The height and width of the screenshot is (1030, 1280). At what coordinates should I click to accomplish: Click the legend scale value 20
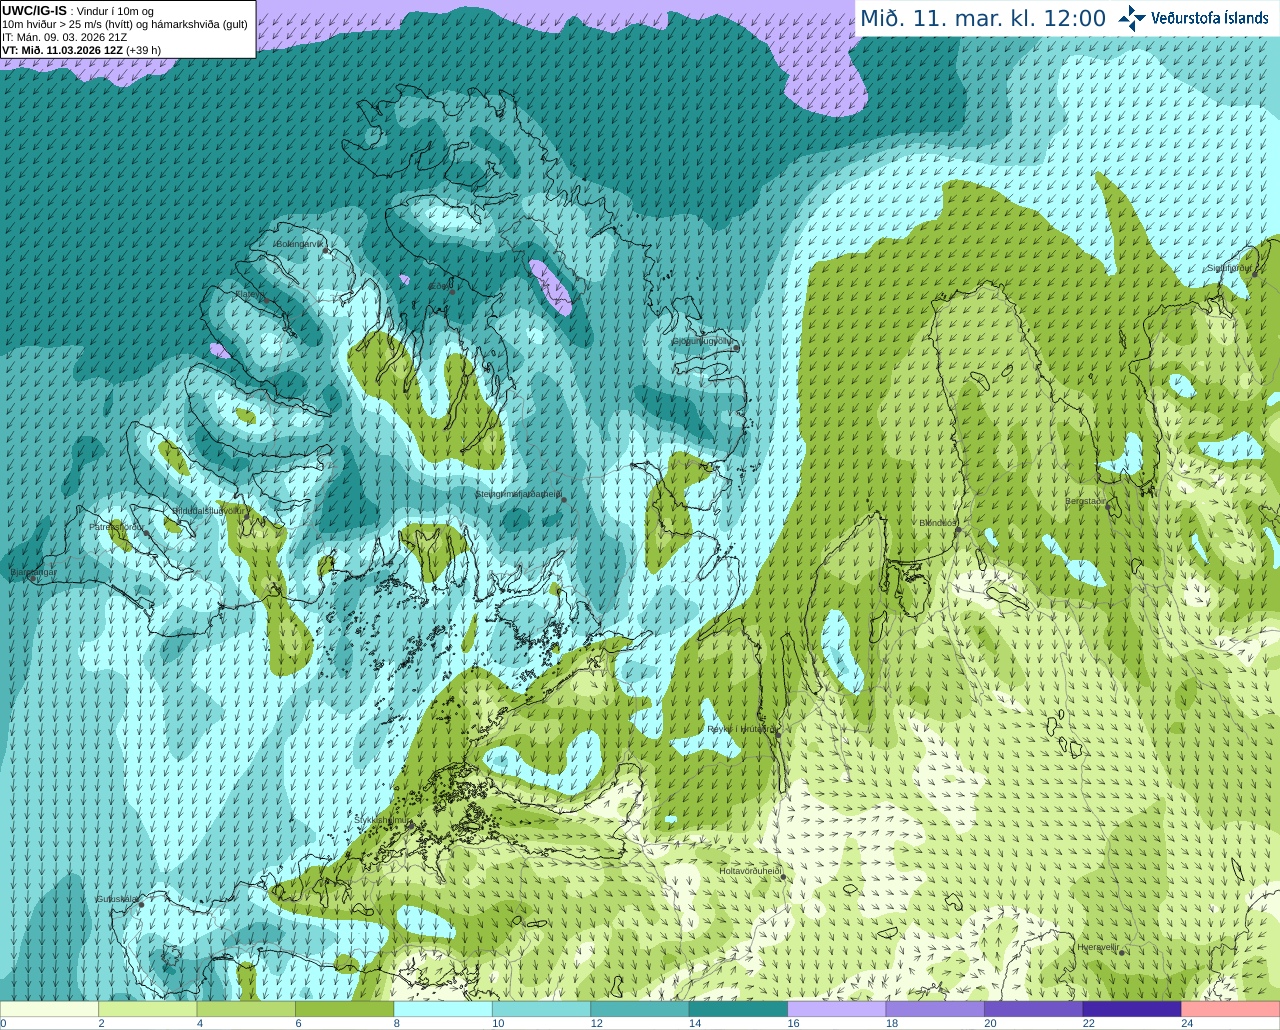point(990,1023)
